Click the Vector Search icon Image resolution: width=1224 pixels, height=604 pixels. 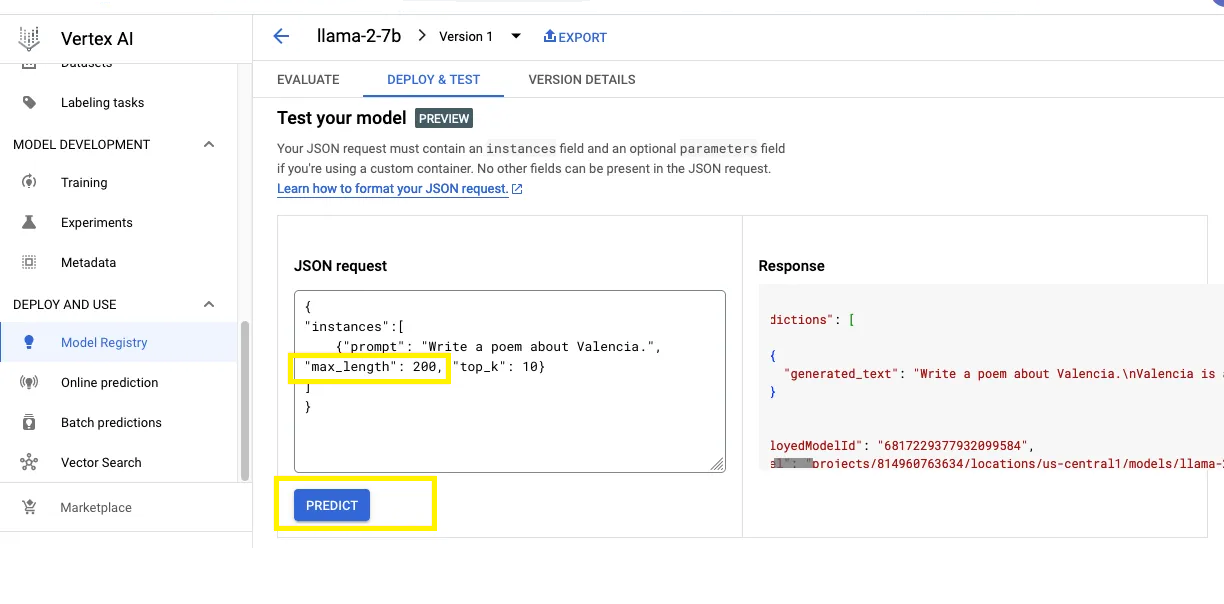pyautogui.click(x=29, y=462)
